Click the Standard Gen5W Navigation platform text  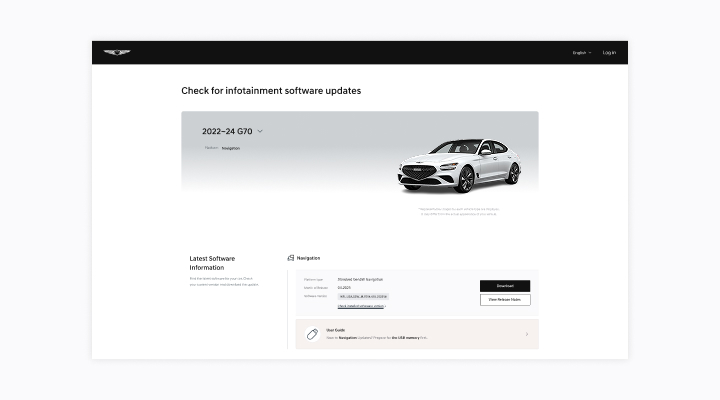360,279
